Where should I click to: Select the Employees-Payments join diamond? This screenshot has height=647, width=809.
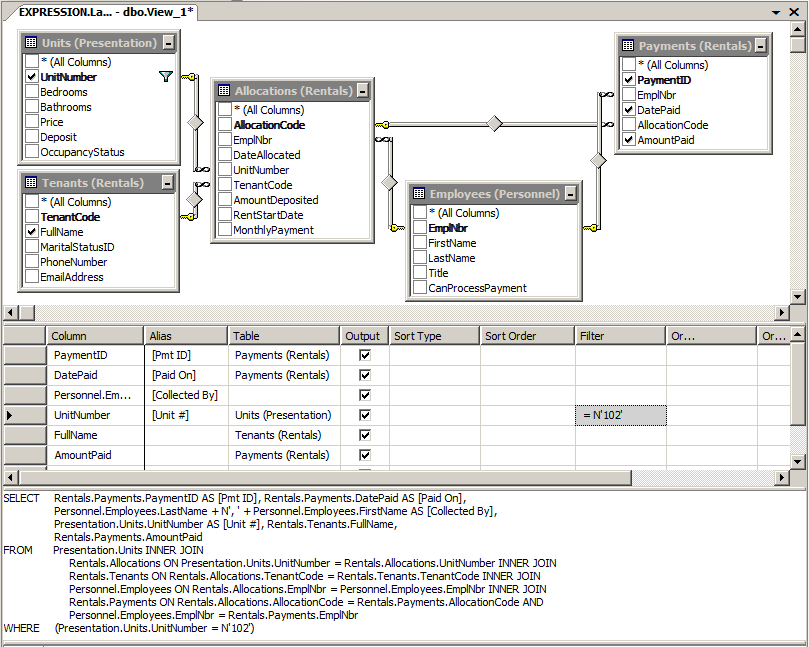point(598,160)
